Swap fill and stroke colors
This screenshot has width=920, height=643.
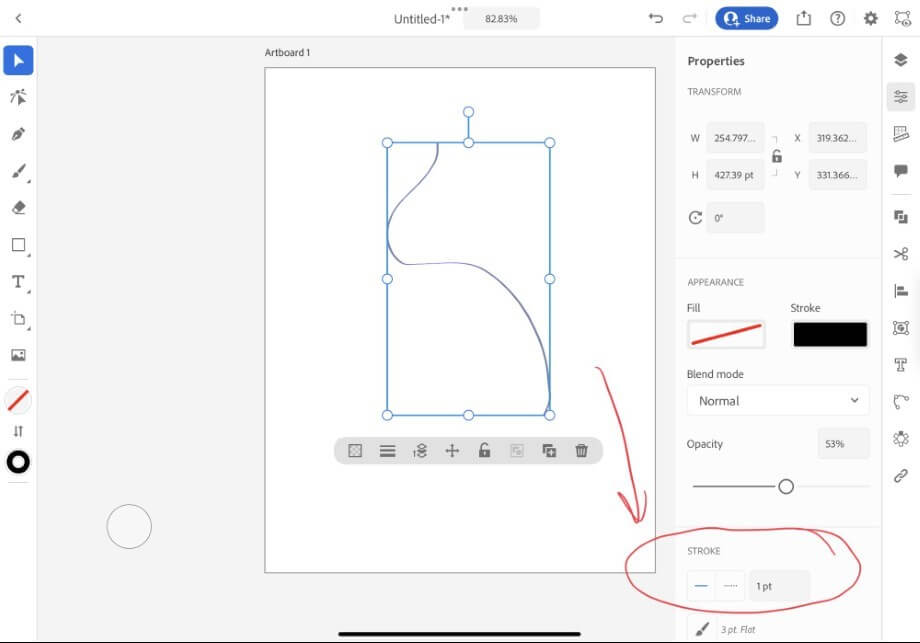click(18, 431)
